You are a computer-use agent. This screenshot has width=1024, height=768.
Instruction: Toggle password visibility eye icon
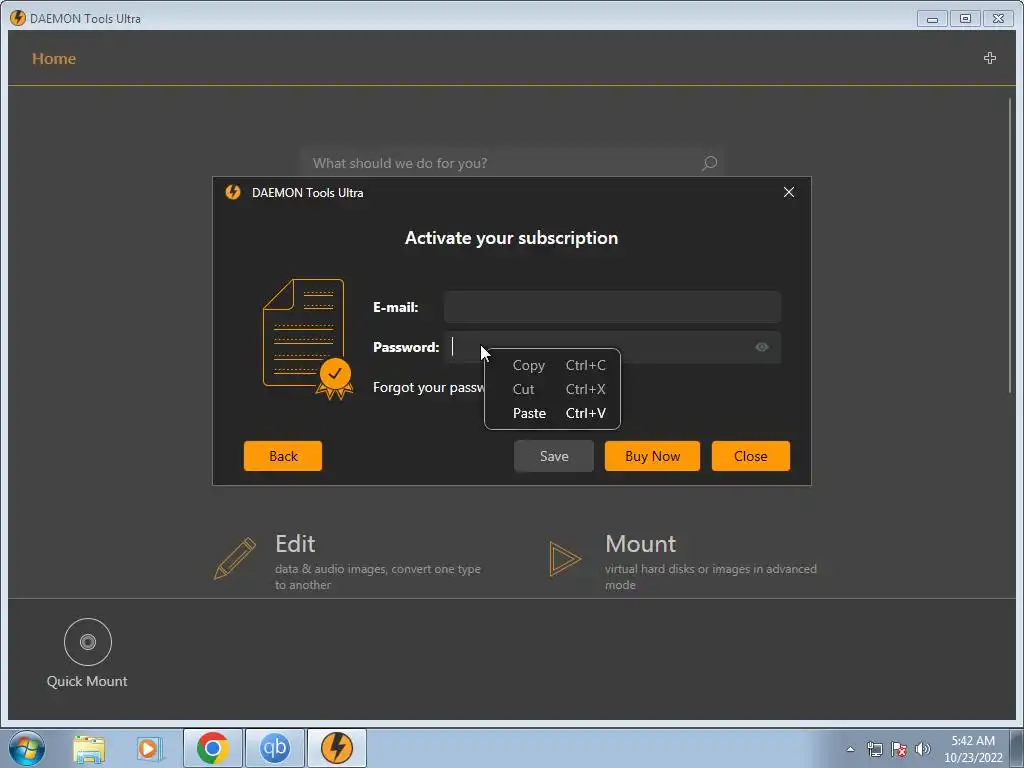(x=761, y=347)
